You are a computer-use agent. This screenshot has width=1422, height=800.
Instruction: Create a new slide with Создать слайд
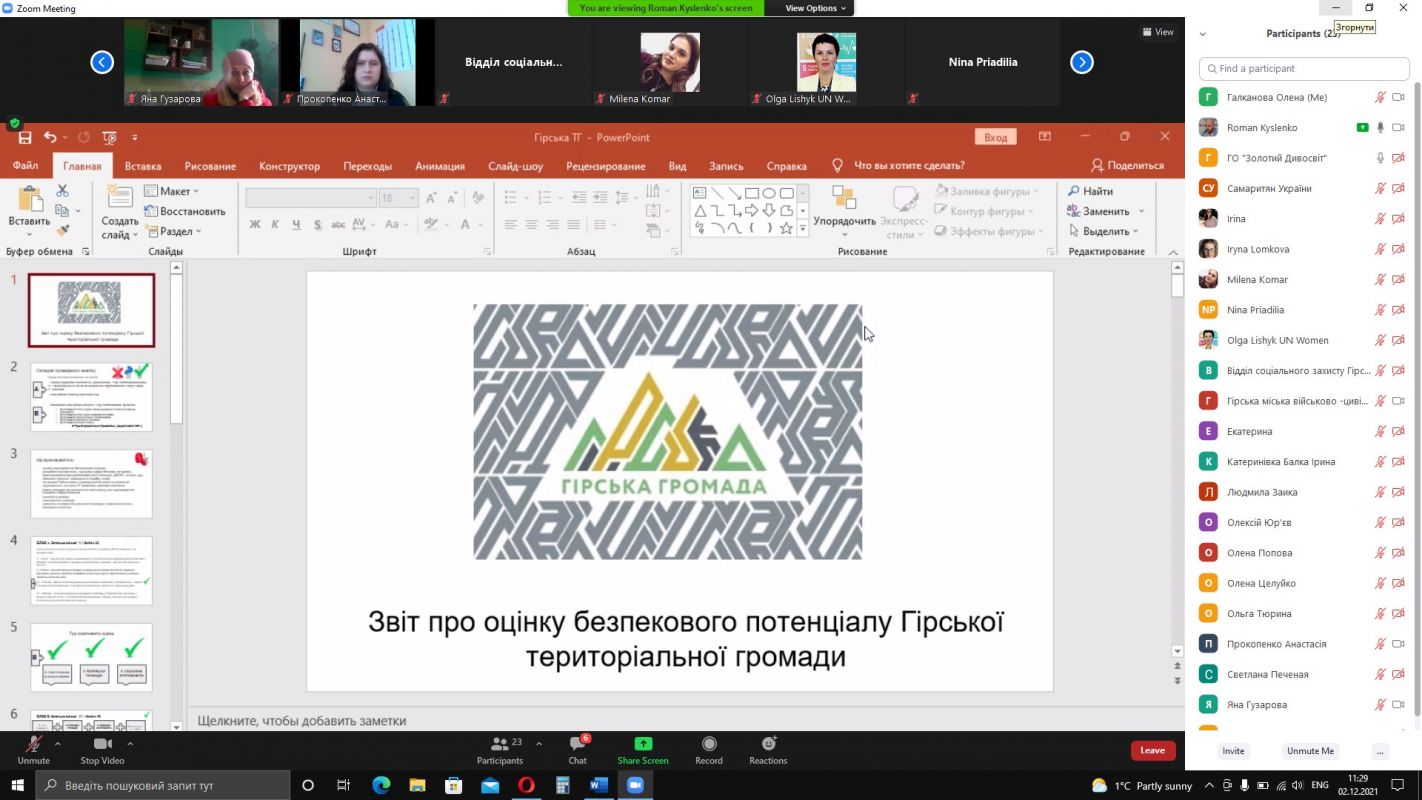pos(120,213)
